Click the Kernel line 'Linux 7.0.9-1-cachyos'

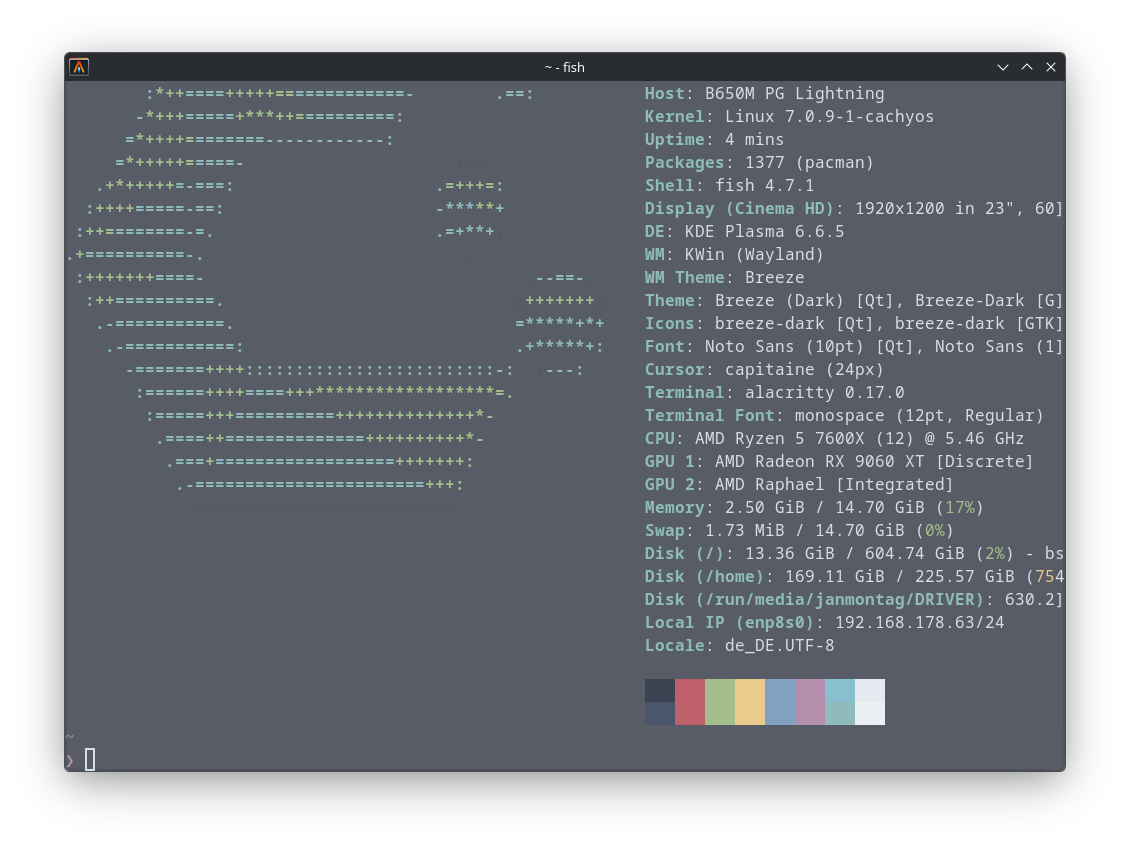[789, 117]
